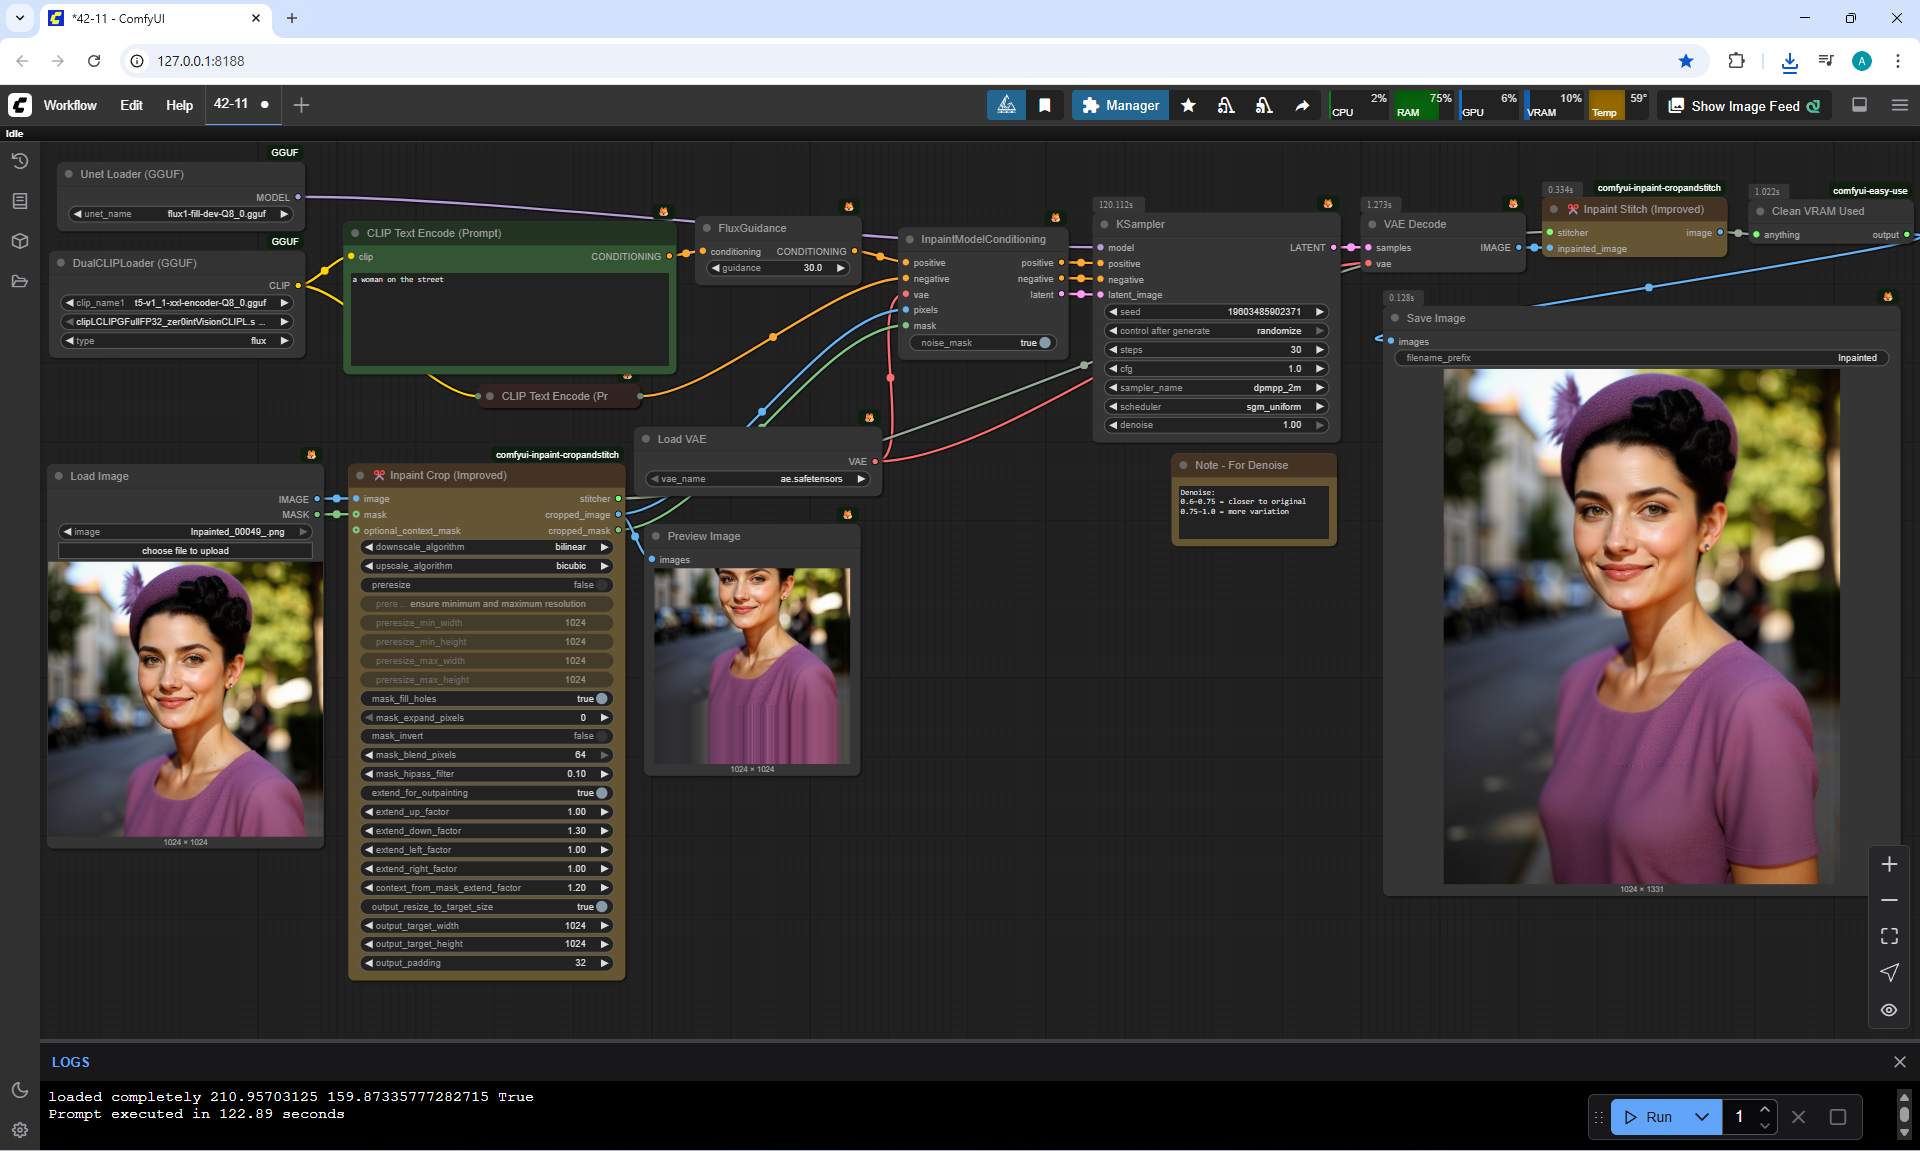This screenshot has height=1151, width=1920.
Task: Click the Manager button
Action: (1120, 105)
